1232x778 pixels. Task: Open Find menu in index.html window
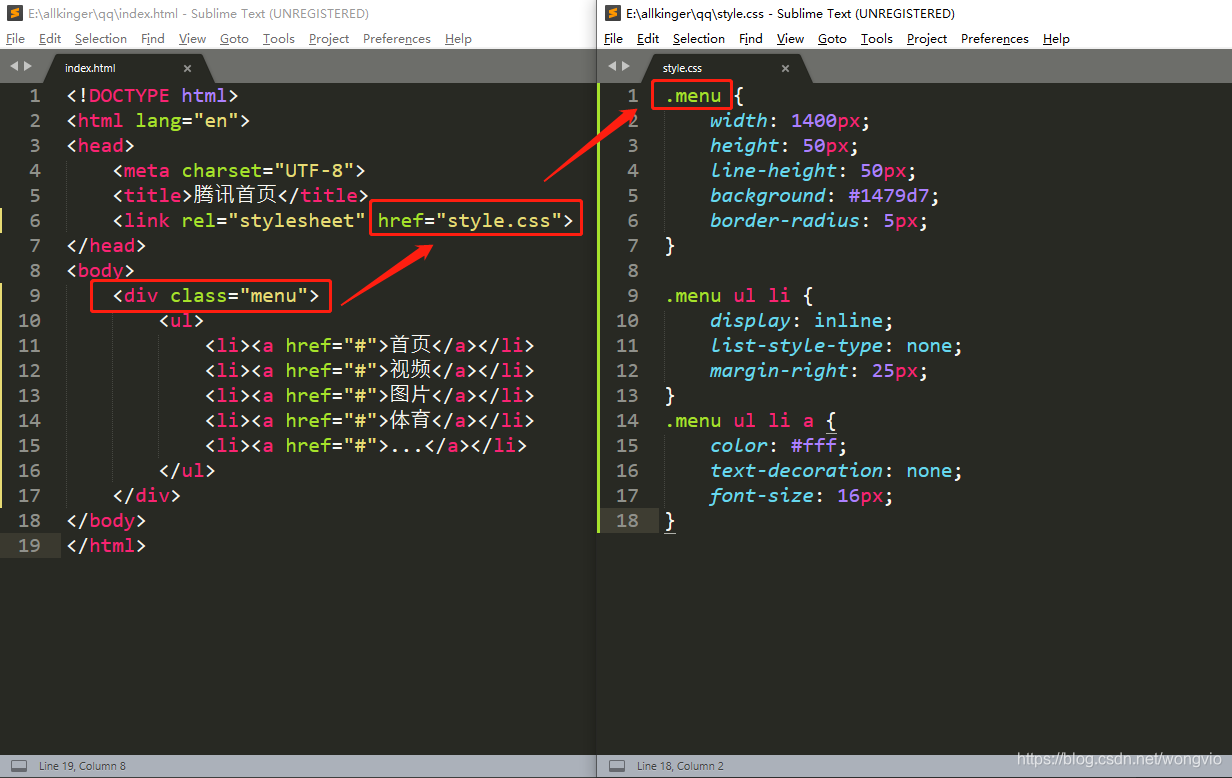[x=153, y=39]
